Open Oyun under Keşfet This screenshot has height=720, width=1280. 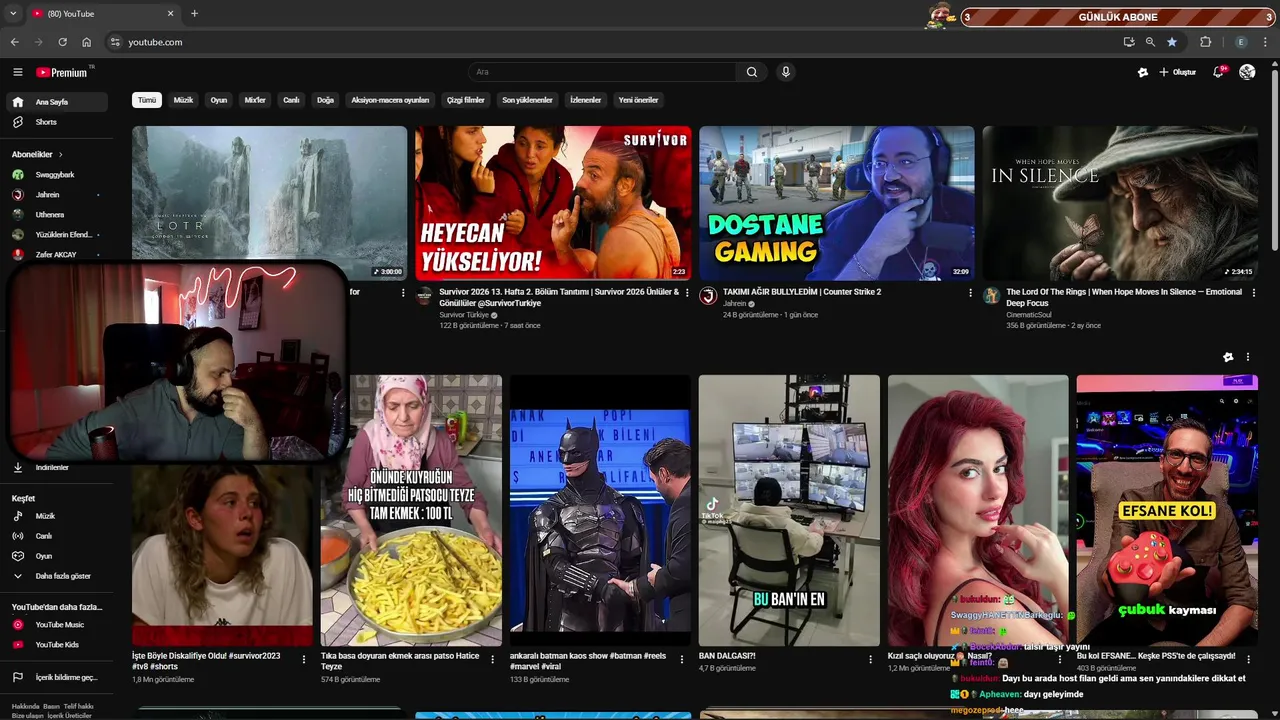click(x=58, y=556)
